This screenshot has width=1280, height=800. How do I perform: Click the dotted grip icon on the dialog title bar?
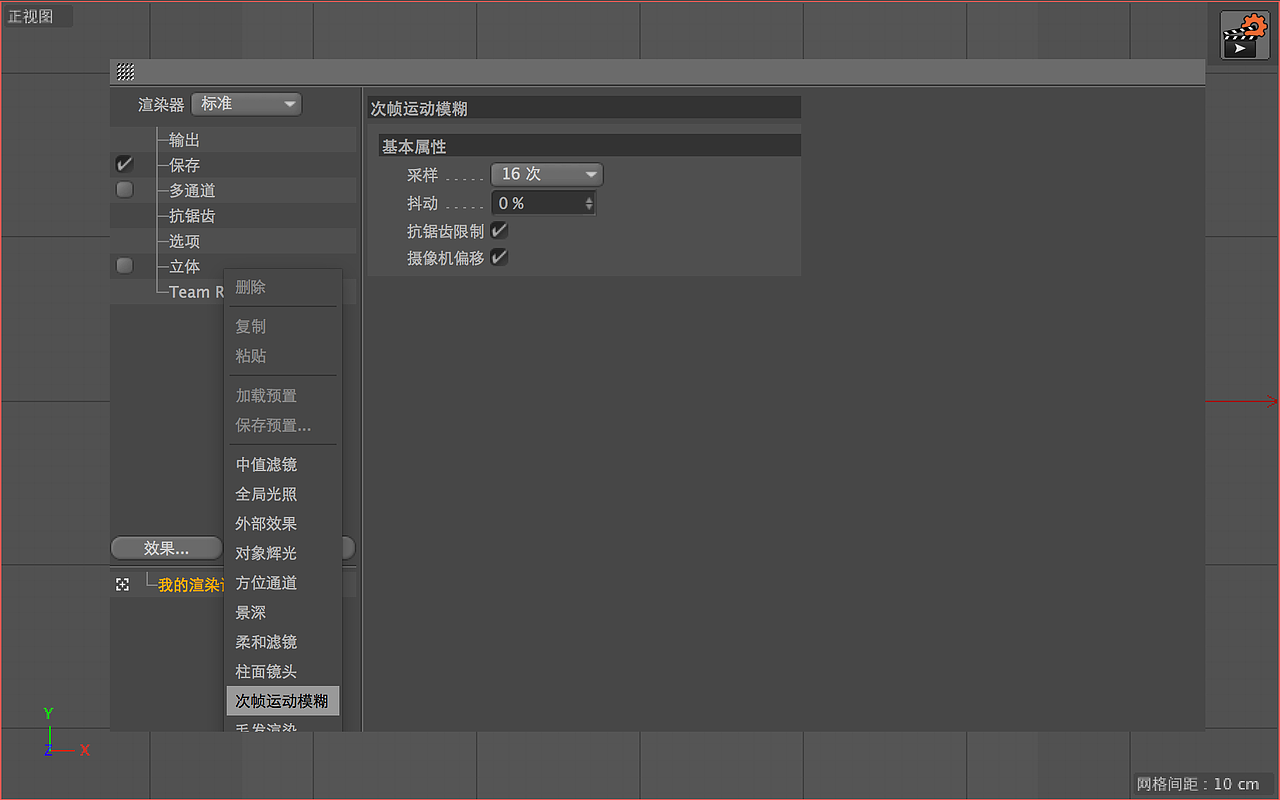(x=125, y=72)
